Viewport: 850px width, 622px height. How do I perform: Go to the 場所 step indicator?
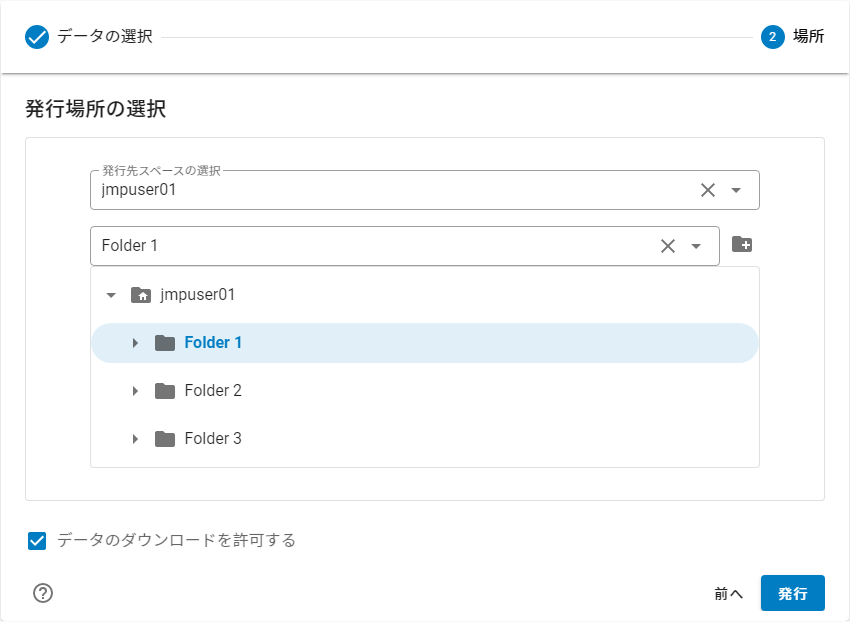coord(771,37)
